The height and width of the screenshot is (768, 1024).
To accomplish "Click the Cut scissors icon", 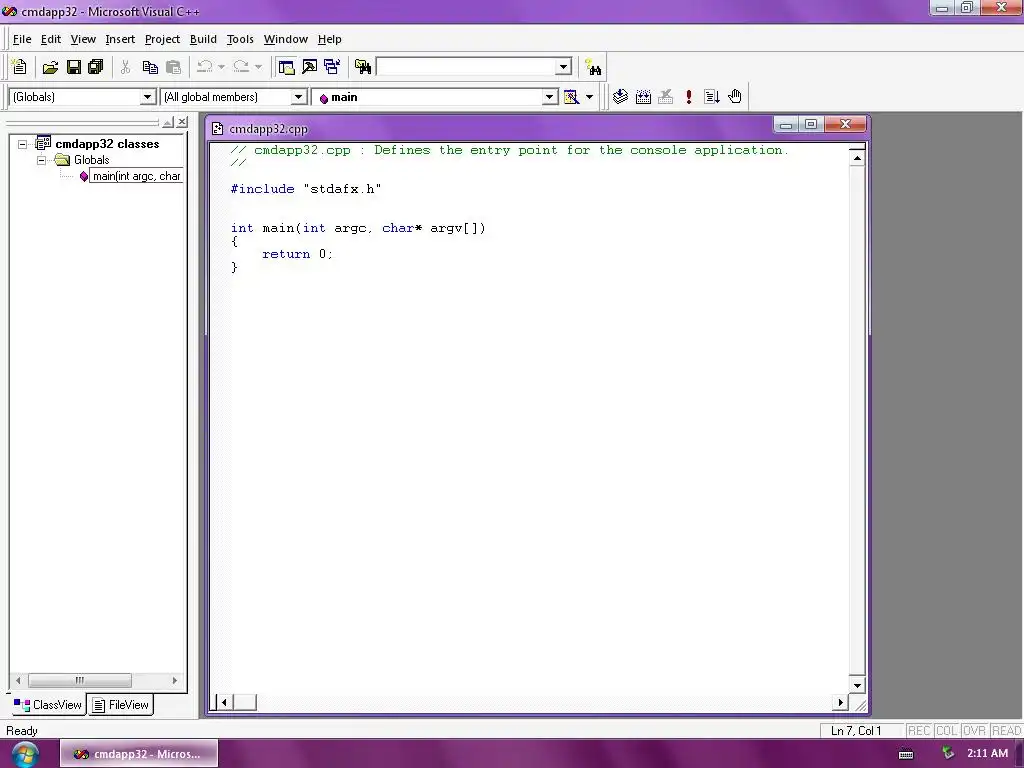I will (x=125, y=67).
